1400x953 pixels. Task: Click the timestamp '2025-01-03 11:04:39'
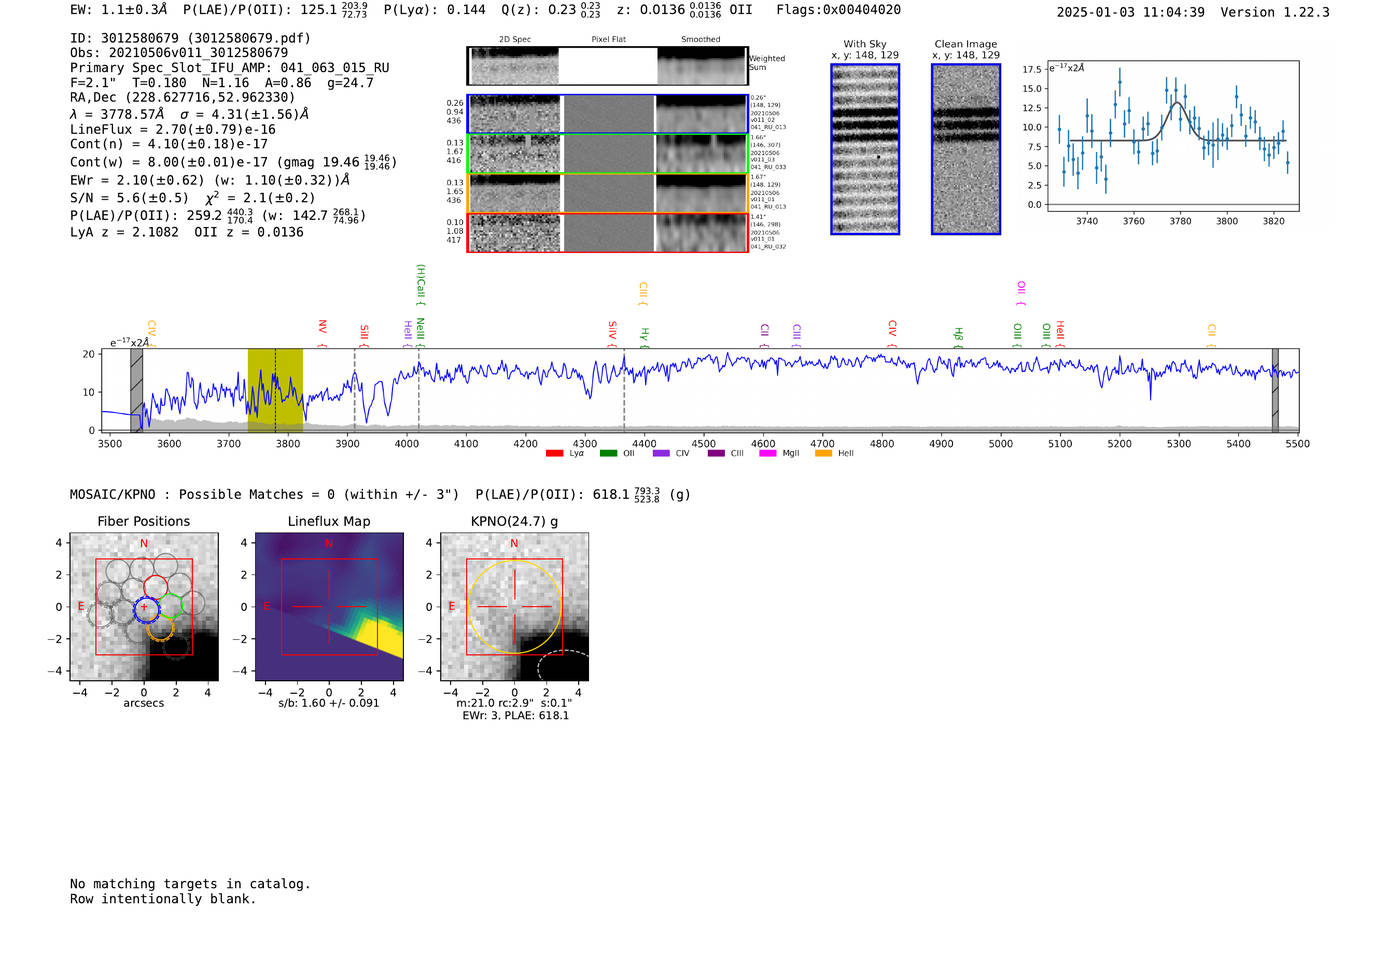coord(1130,12)
